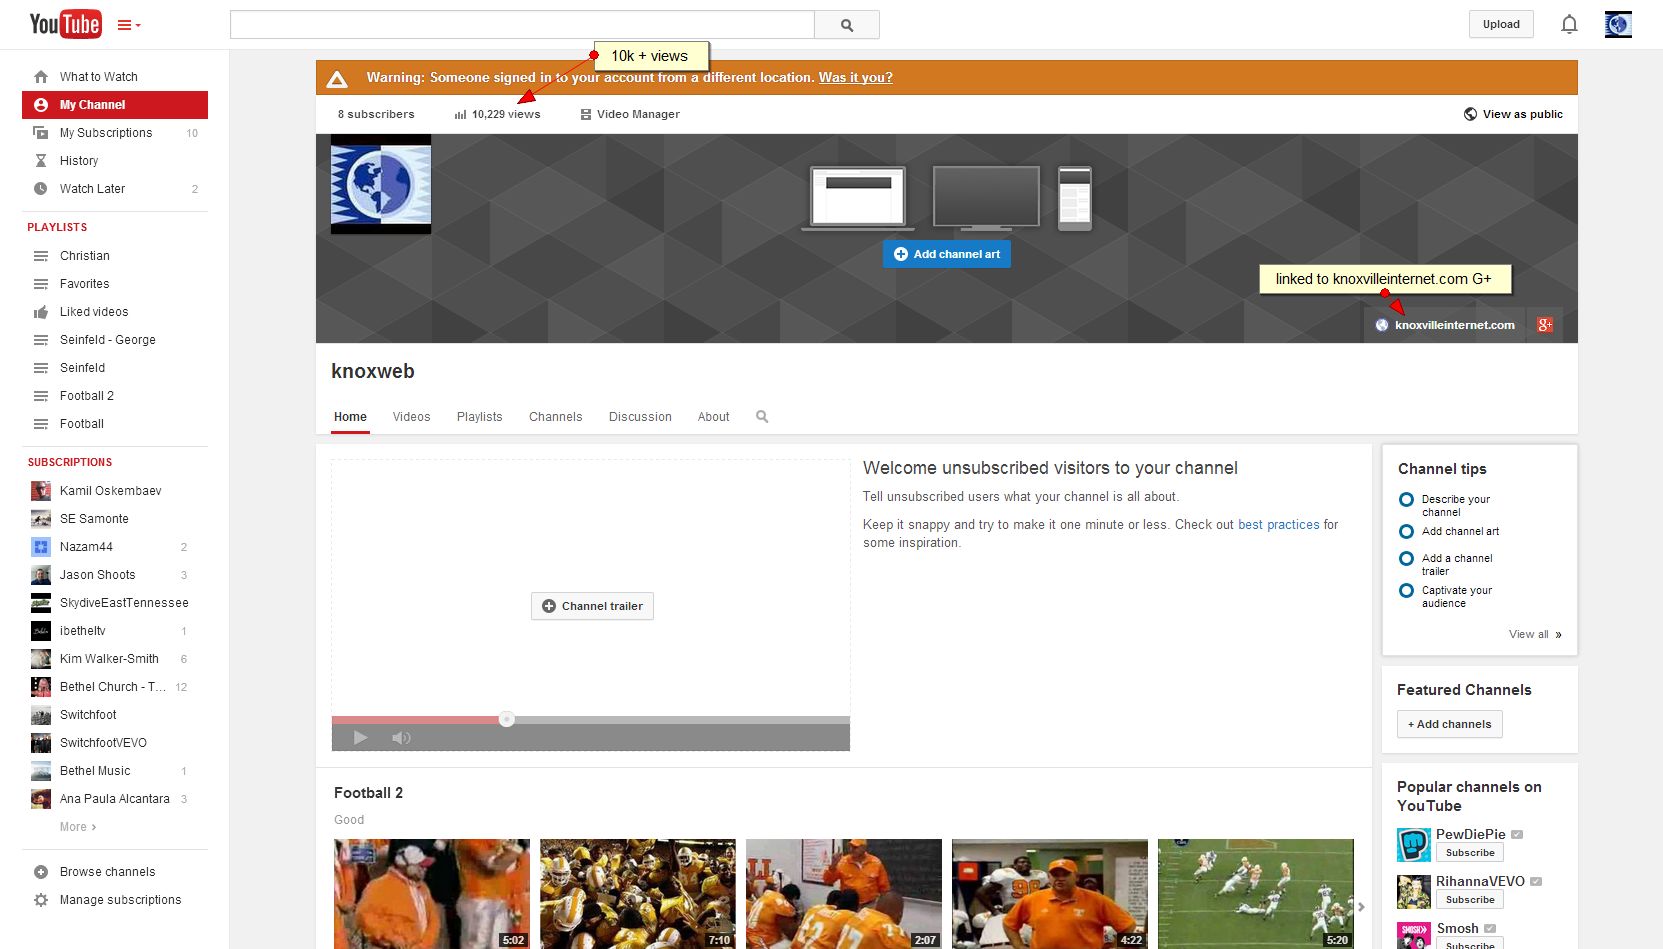Click the Bethel Music channel avatar
This screenshot has width=1663, height=949.
(41, 771)
